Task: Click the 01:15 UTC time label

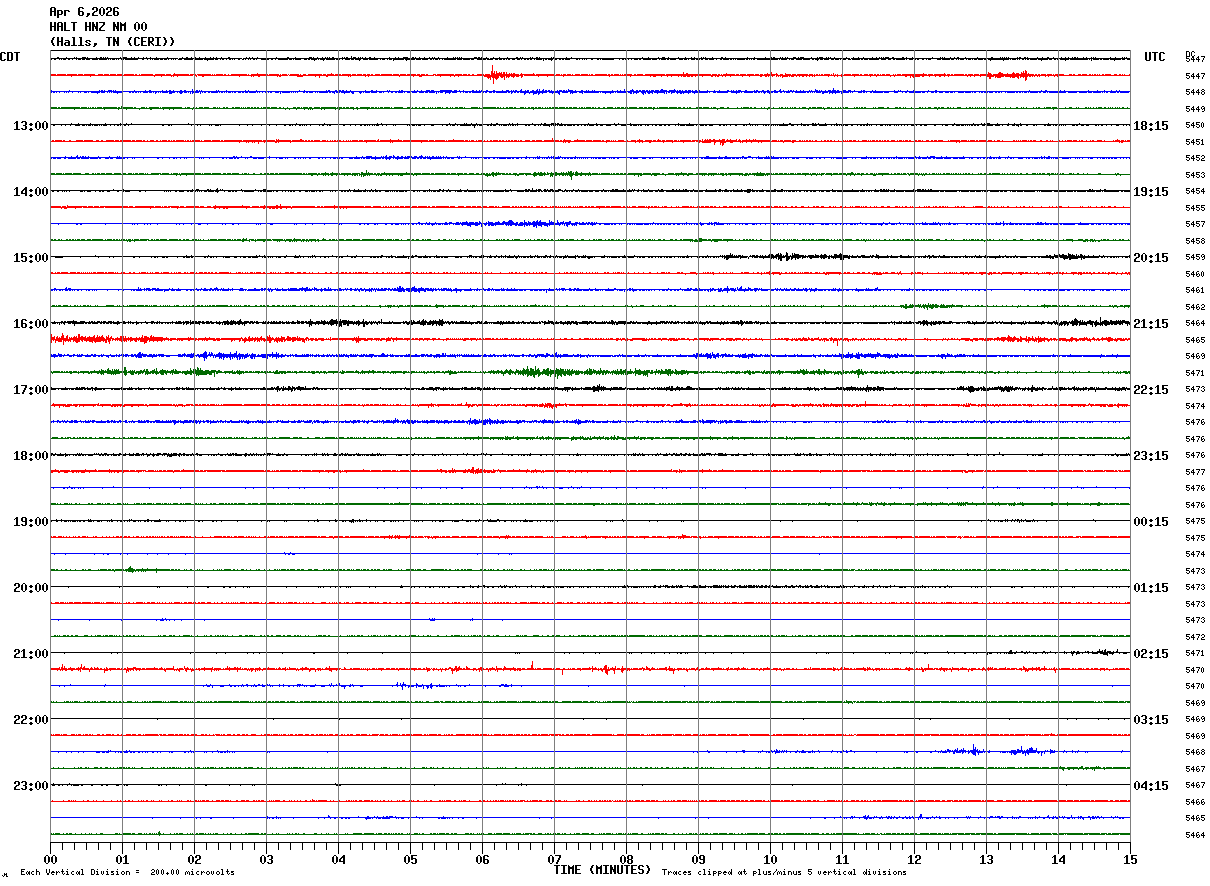Action: (1151, 588)
